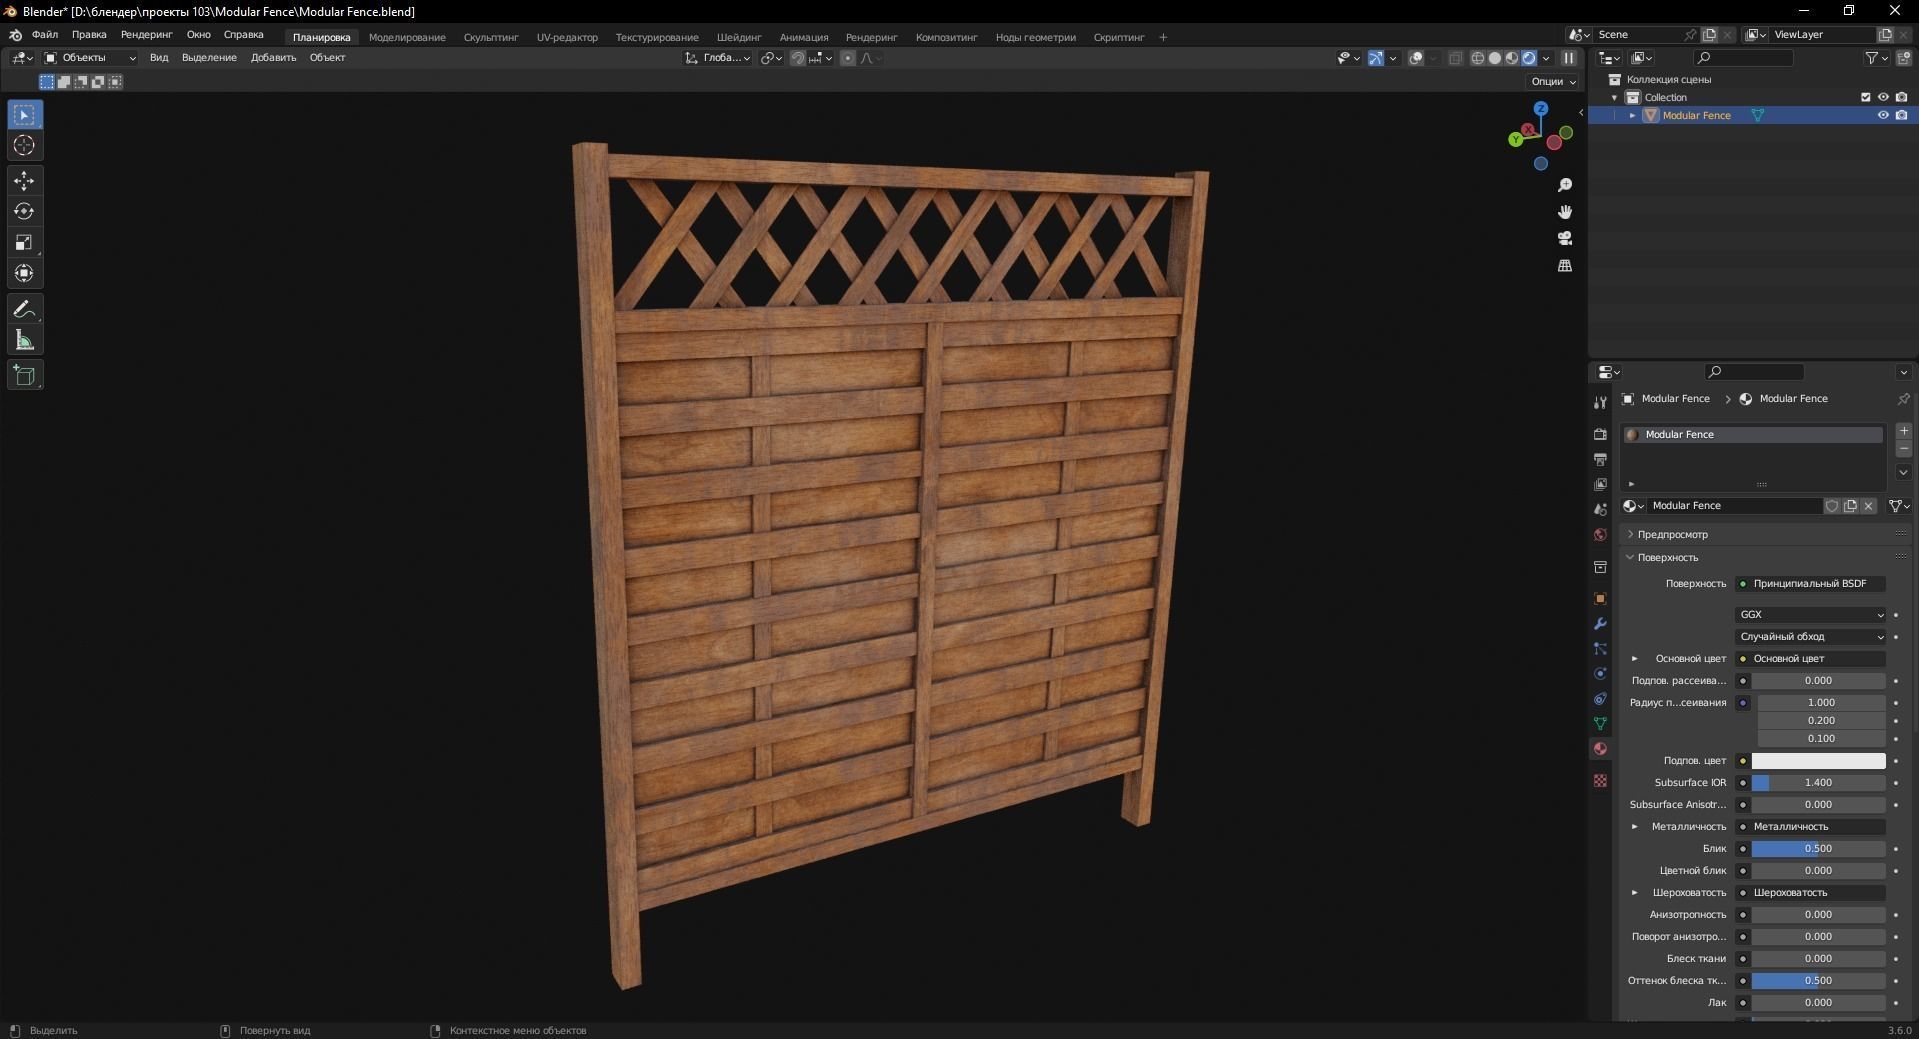1919x1039 pixels.
Task: Collapse the Collection tree in outliner
Action: pyautogui.click(x=1614, y=98)
